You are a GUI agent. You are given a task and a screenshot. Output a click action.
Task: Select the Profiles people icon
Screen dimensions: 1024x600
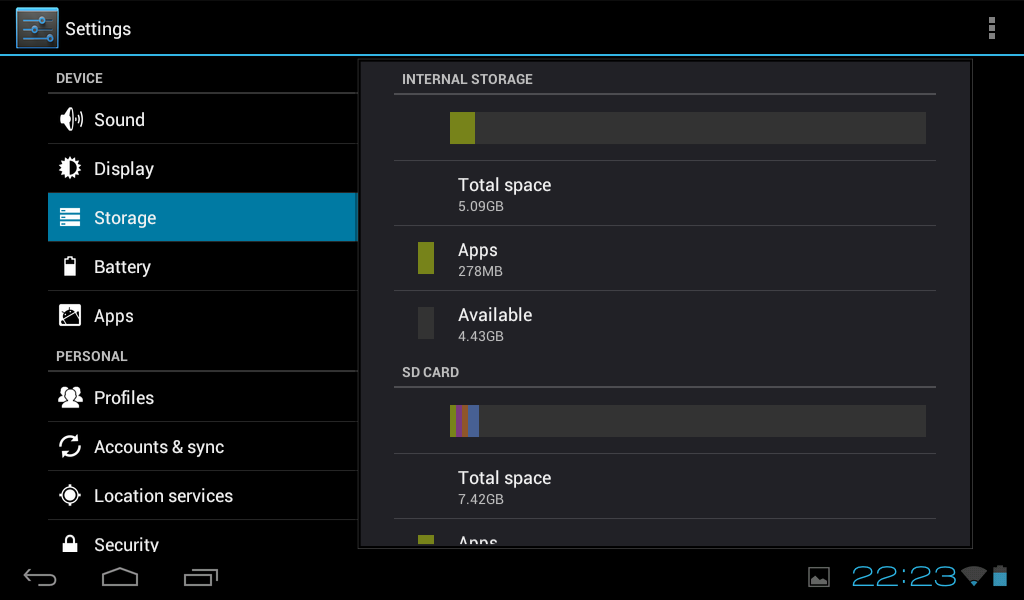point(71,397)
